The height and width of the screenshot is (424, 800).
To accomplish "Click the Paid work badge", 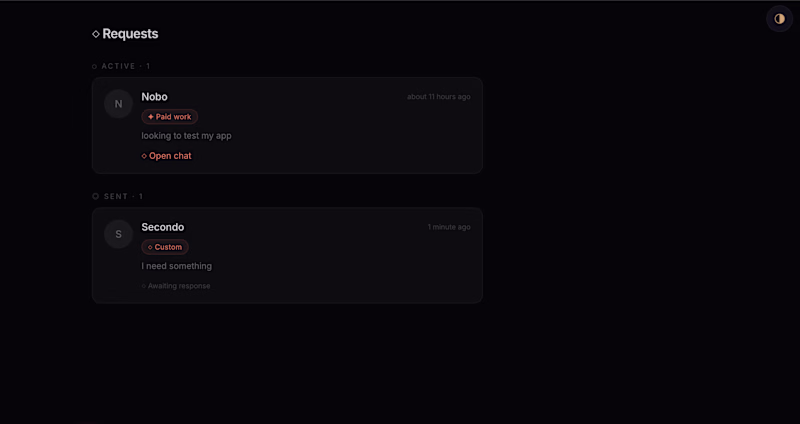I will click(169, 117).
